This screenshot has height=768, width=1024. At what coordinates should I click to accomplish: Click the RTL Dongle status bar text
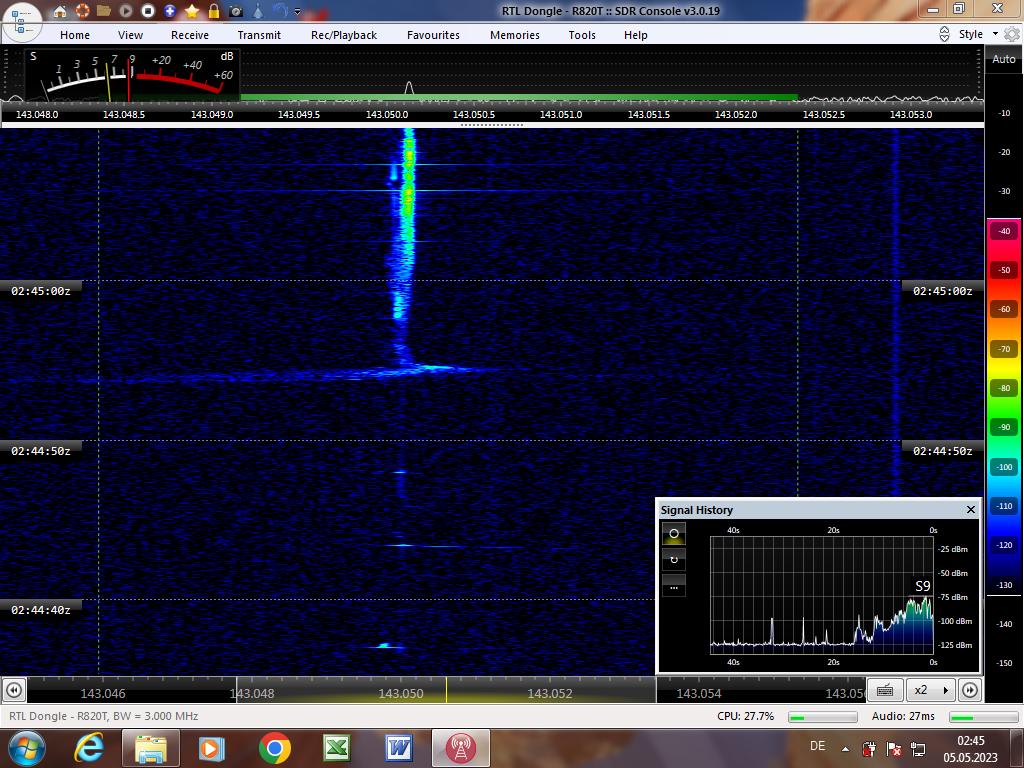coord(103,716)
